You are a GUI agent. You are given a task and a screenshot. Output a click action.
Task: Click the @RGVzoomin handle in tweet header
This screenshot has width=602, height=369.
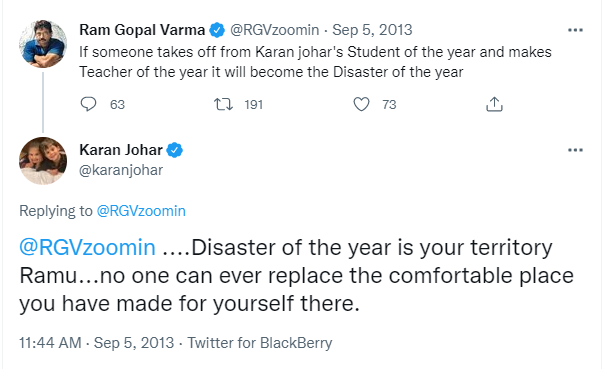point(275,30)
